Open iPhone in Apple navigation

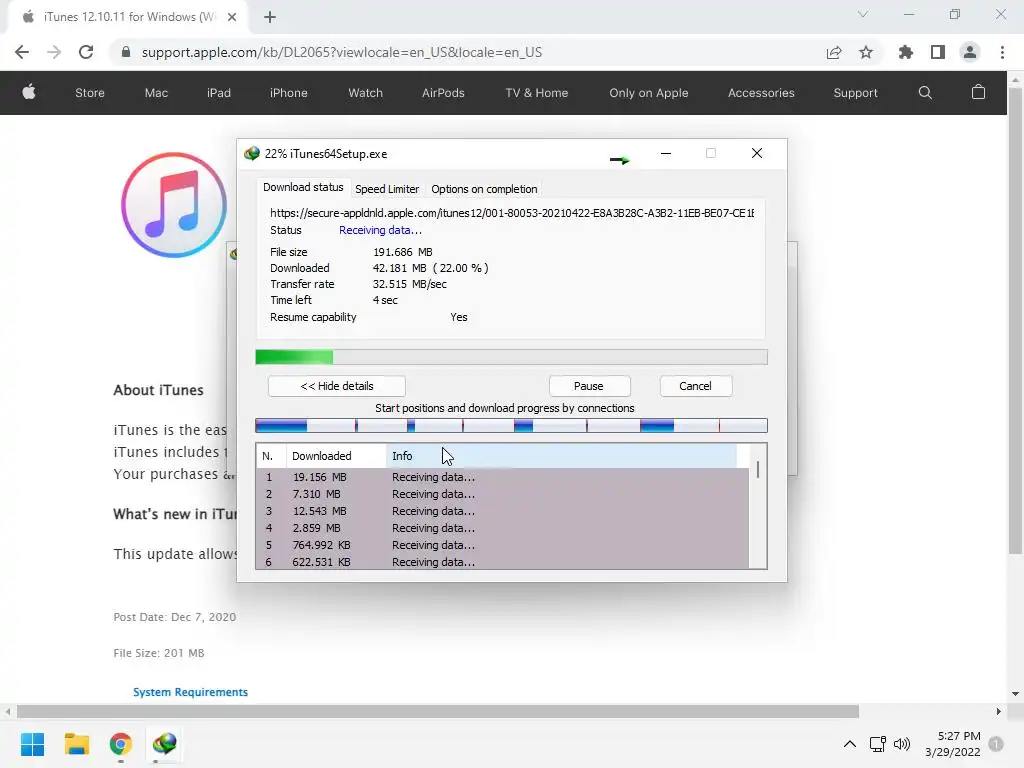[x=289, y=93]
